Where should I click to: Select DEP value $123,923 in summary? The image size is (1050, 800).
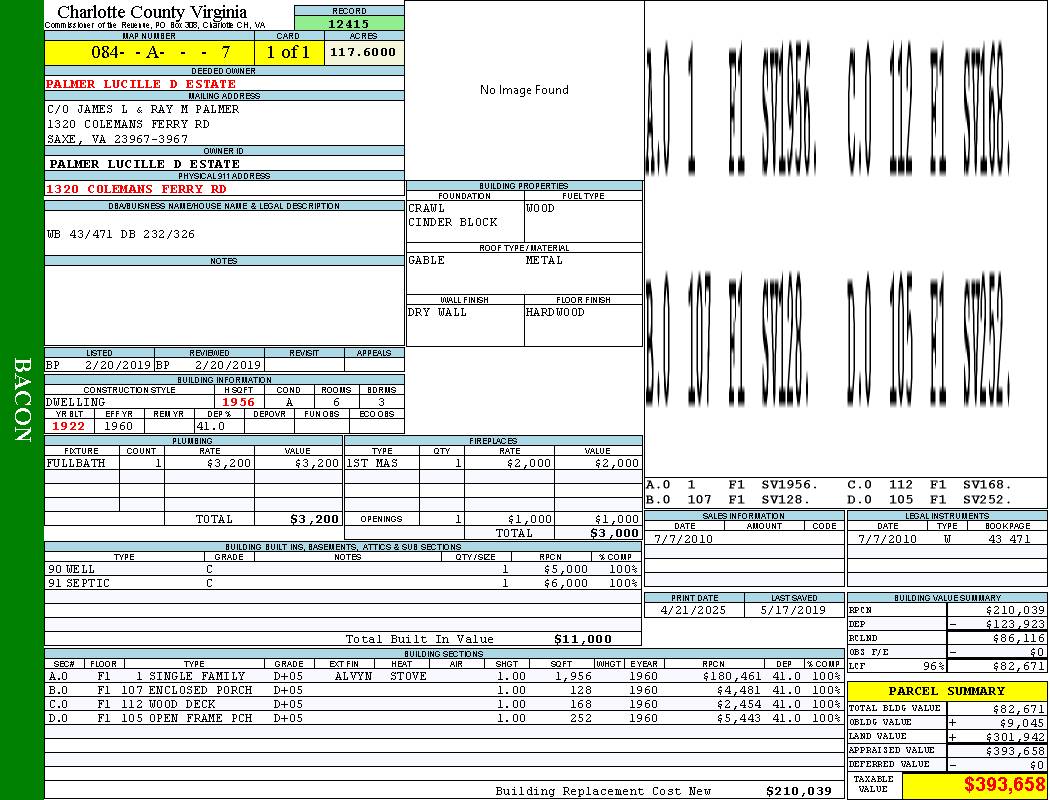(x=1015, y=625)
